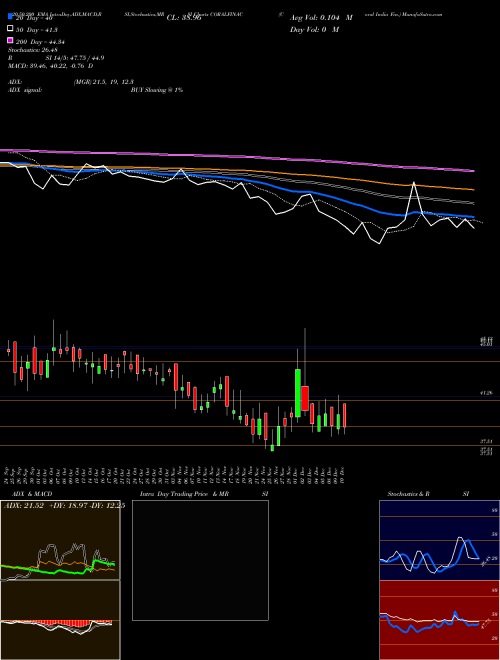The height and width of the screenshot is (660, 500).
Task: Open the empty Intra Day Trading Price panel
Action: pos(200,560)
